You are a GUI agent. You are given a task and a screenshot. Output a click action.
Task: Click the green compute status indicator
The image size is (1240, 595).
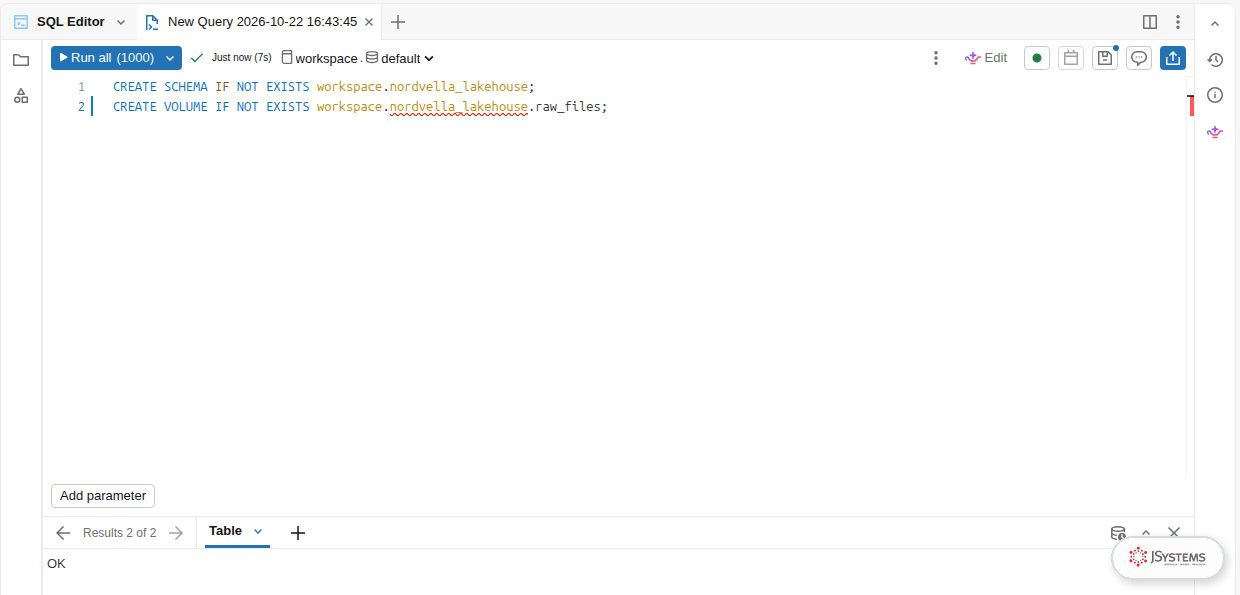pos(1037,58)
